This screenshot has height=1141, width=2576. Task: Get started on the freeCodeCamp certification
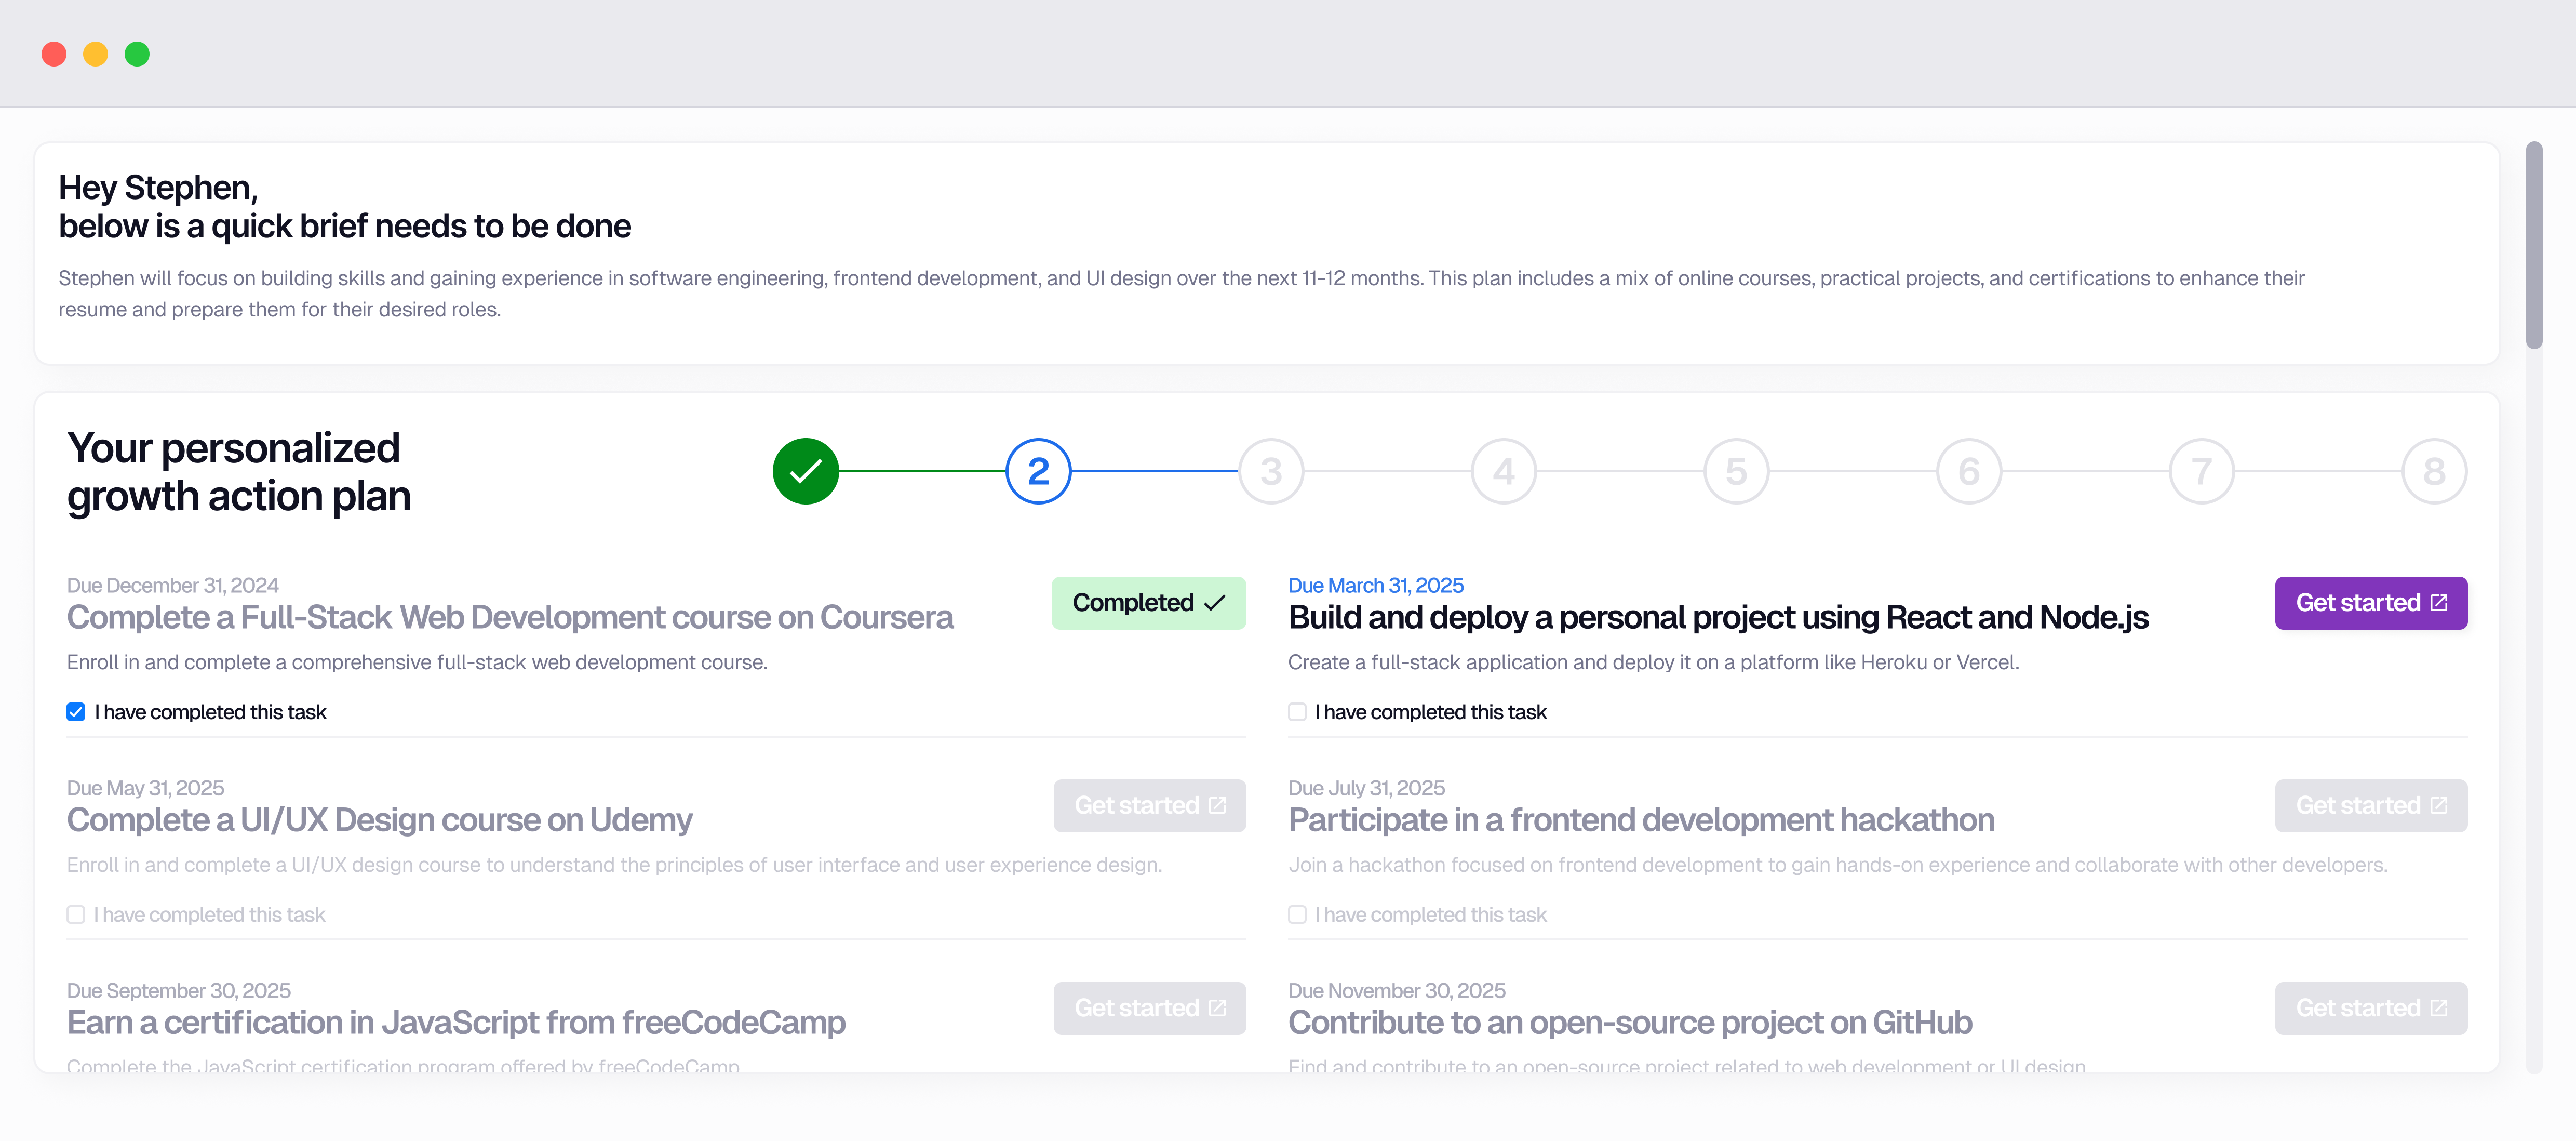(1149, 1008)
